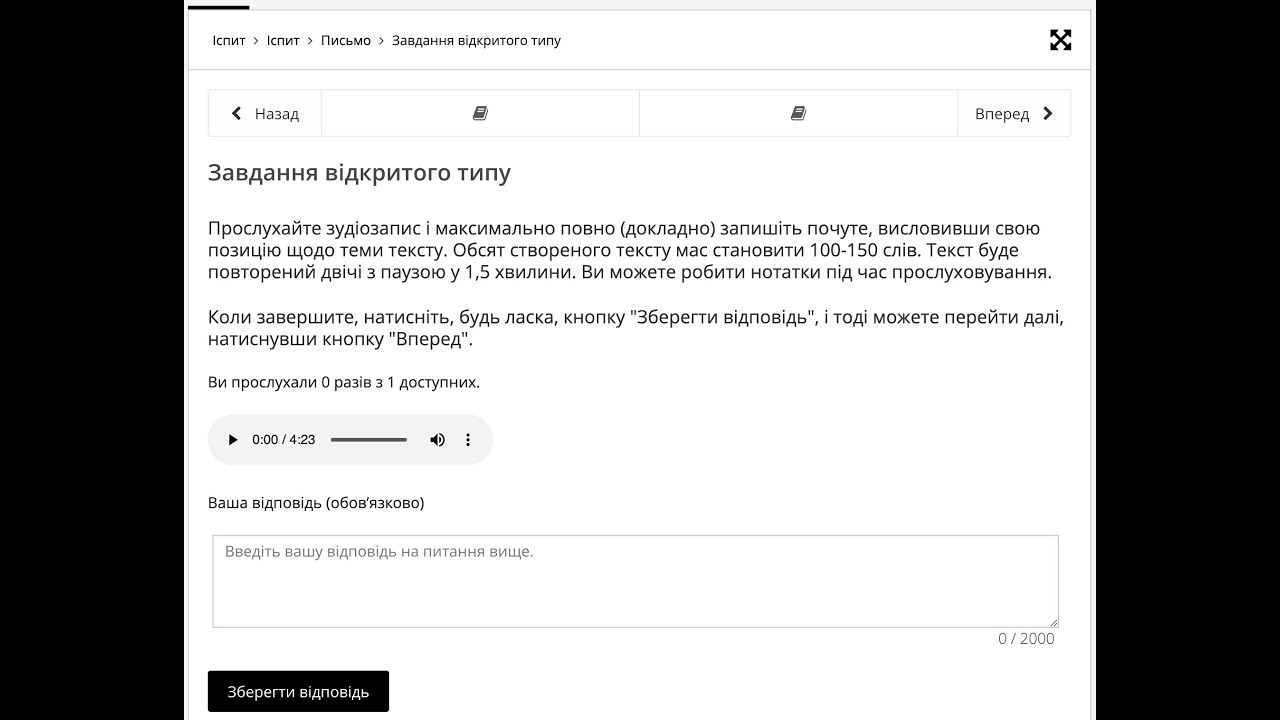This screenshot has height=720, width=1280.
Task: Click the audio time display 0:00 / 4:23
Action: [x=284, y=440]
